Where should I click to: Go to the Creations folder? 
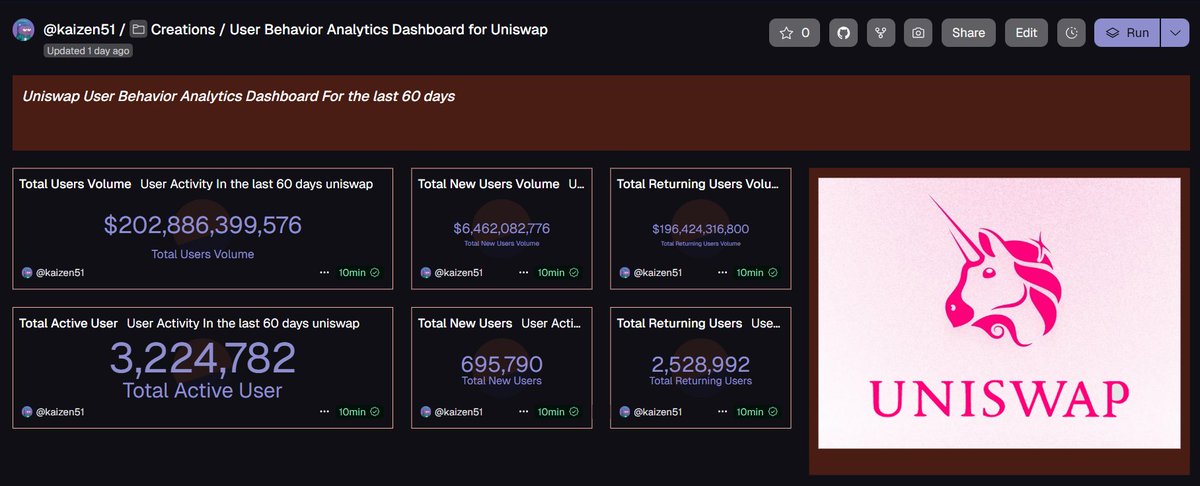(184, 30)
